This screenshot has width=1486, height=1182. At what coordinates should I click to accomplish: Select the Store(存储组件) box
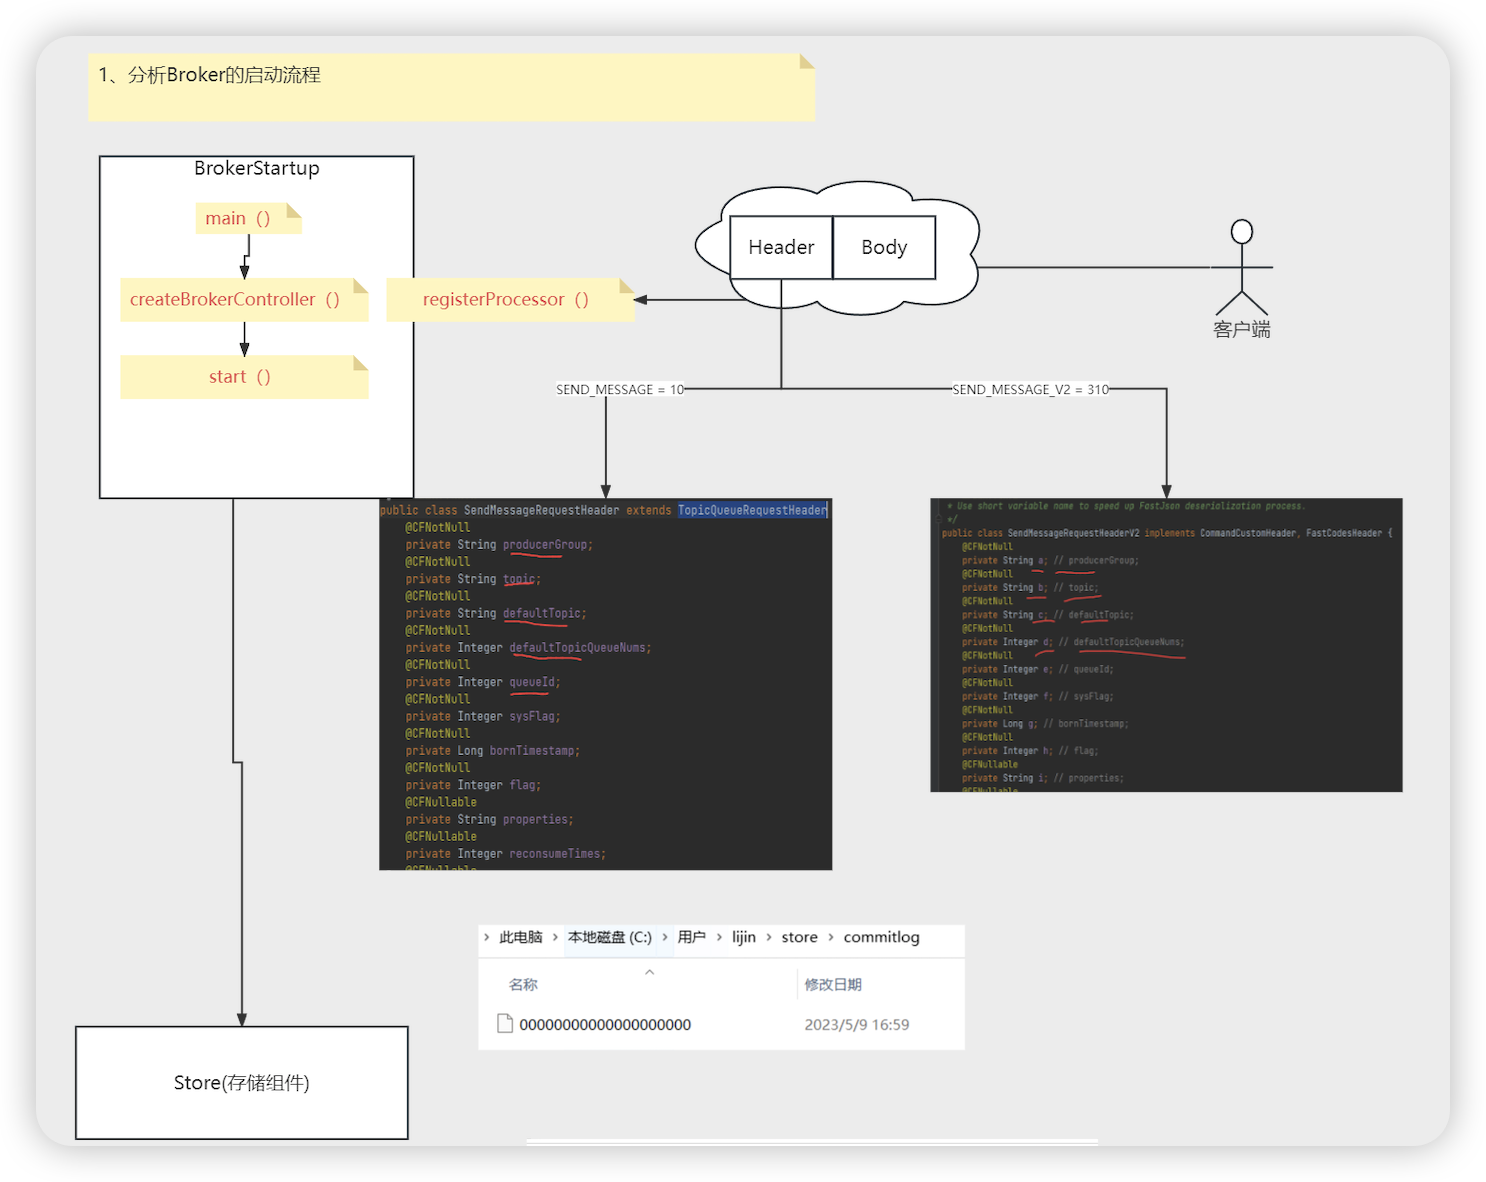pos(242,1083)
